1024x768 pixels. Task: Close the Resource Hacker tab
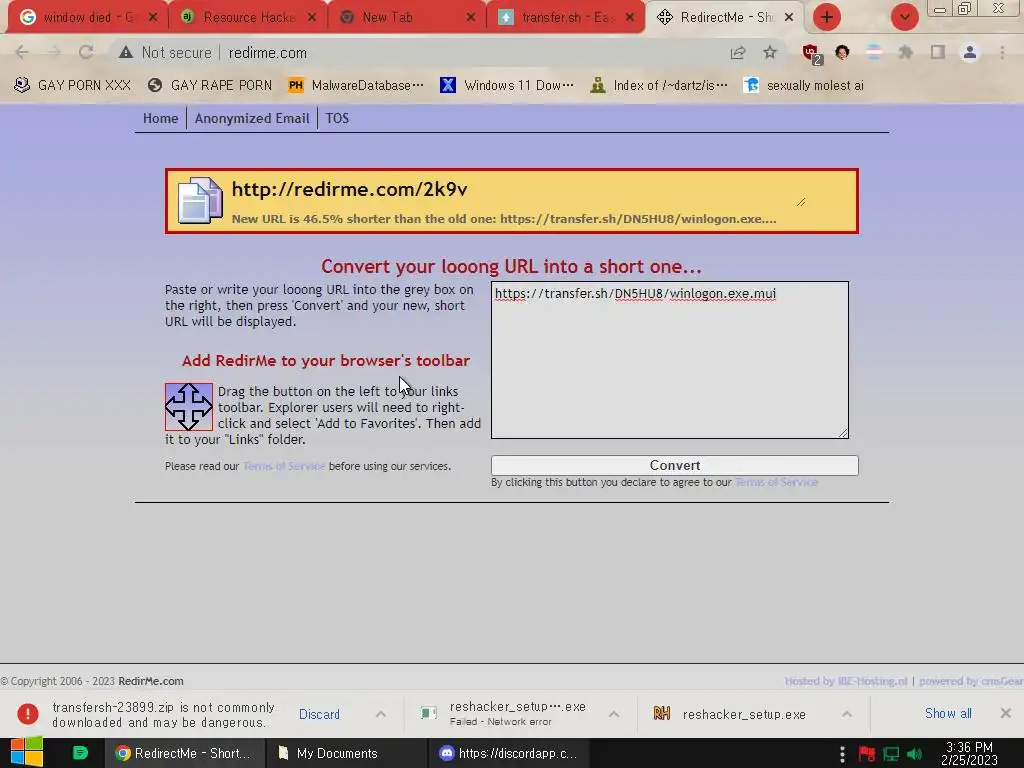coord(312,18)
